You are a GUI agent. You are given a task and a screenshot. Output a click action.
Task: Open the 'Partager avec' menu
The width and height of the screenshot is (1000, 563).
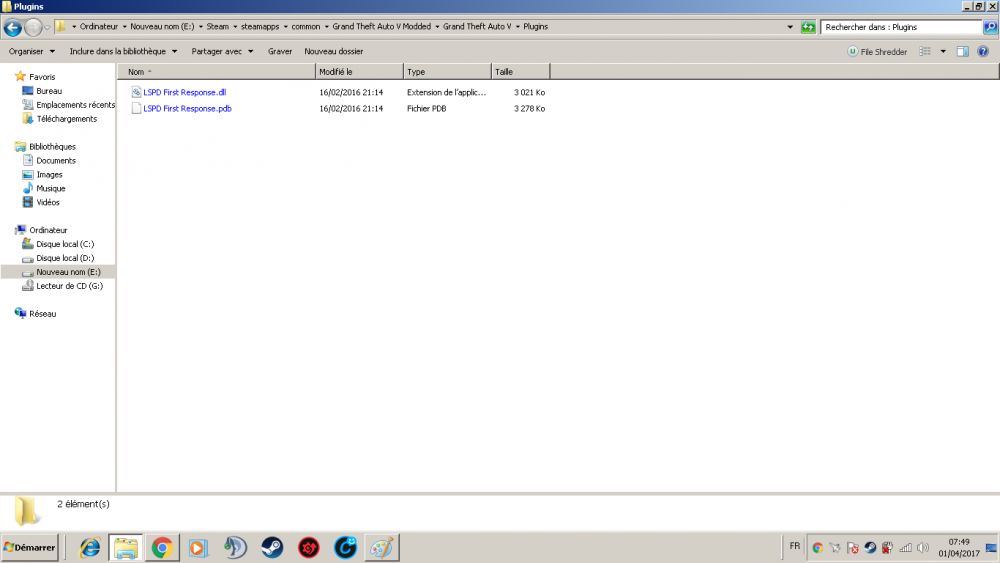coord(222,51)
